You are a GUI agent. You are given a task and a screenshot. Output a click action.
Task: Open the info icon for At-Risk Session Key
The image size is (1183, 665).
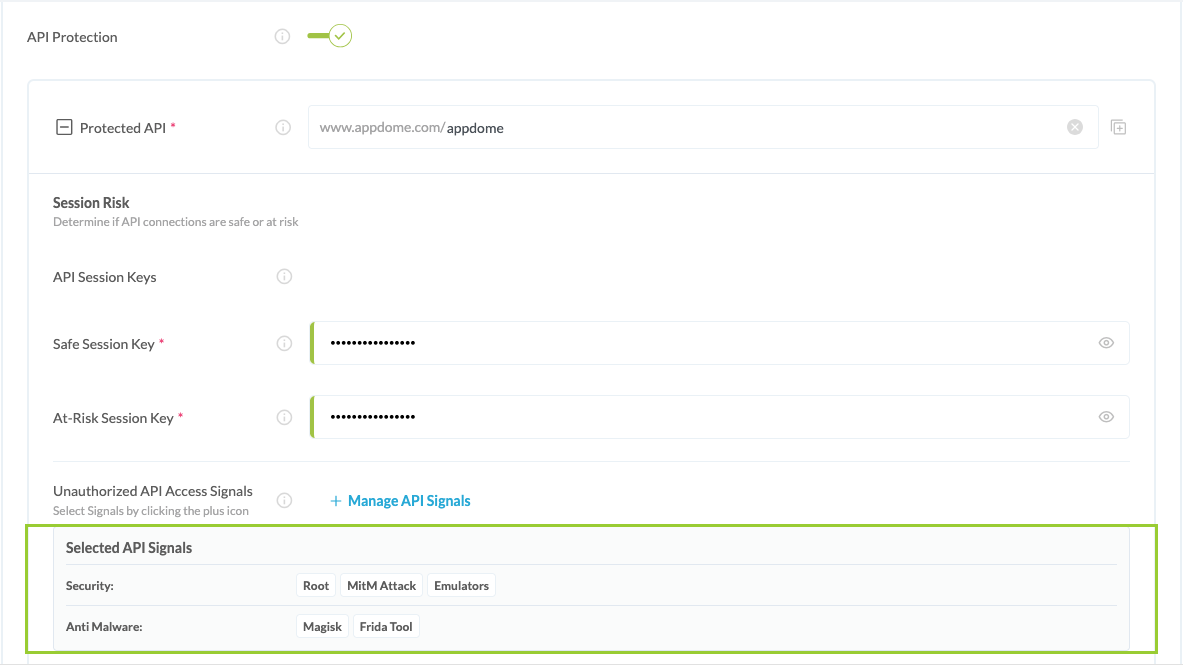pyautogui.click(x=284, y=417)
